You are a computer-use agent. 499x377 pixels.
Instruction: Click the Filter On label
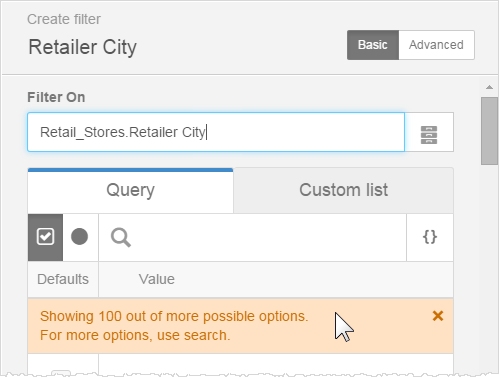56,97
